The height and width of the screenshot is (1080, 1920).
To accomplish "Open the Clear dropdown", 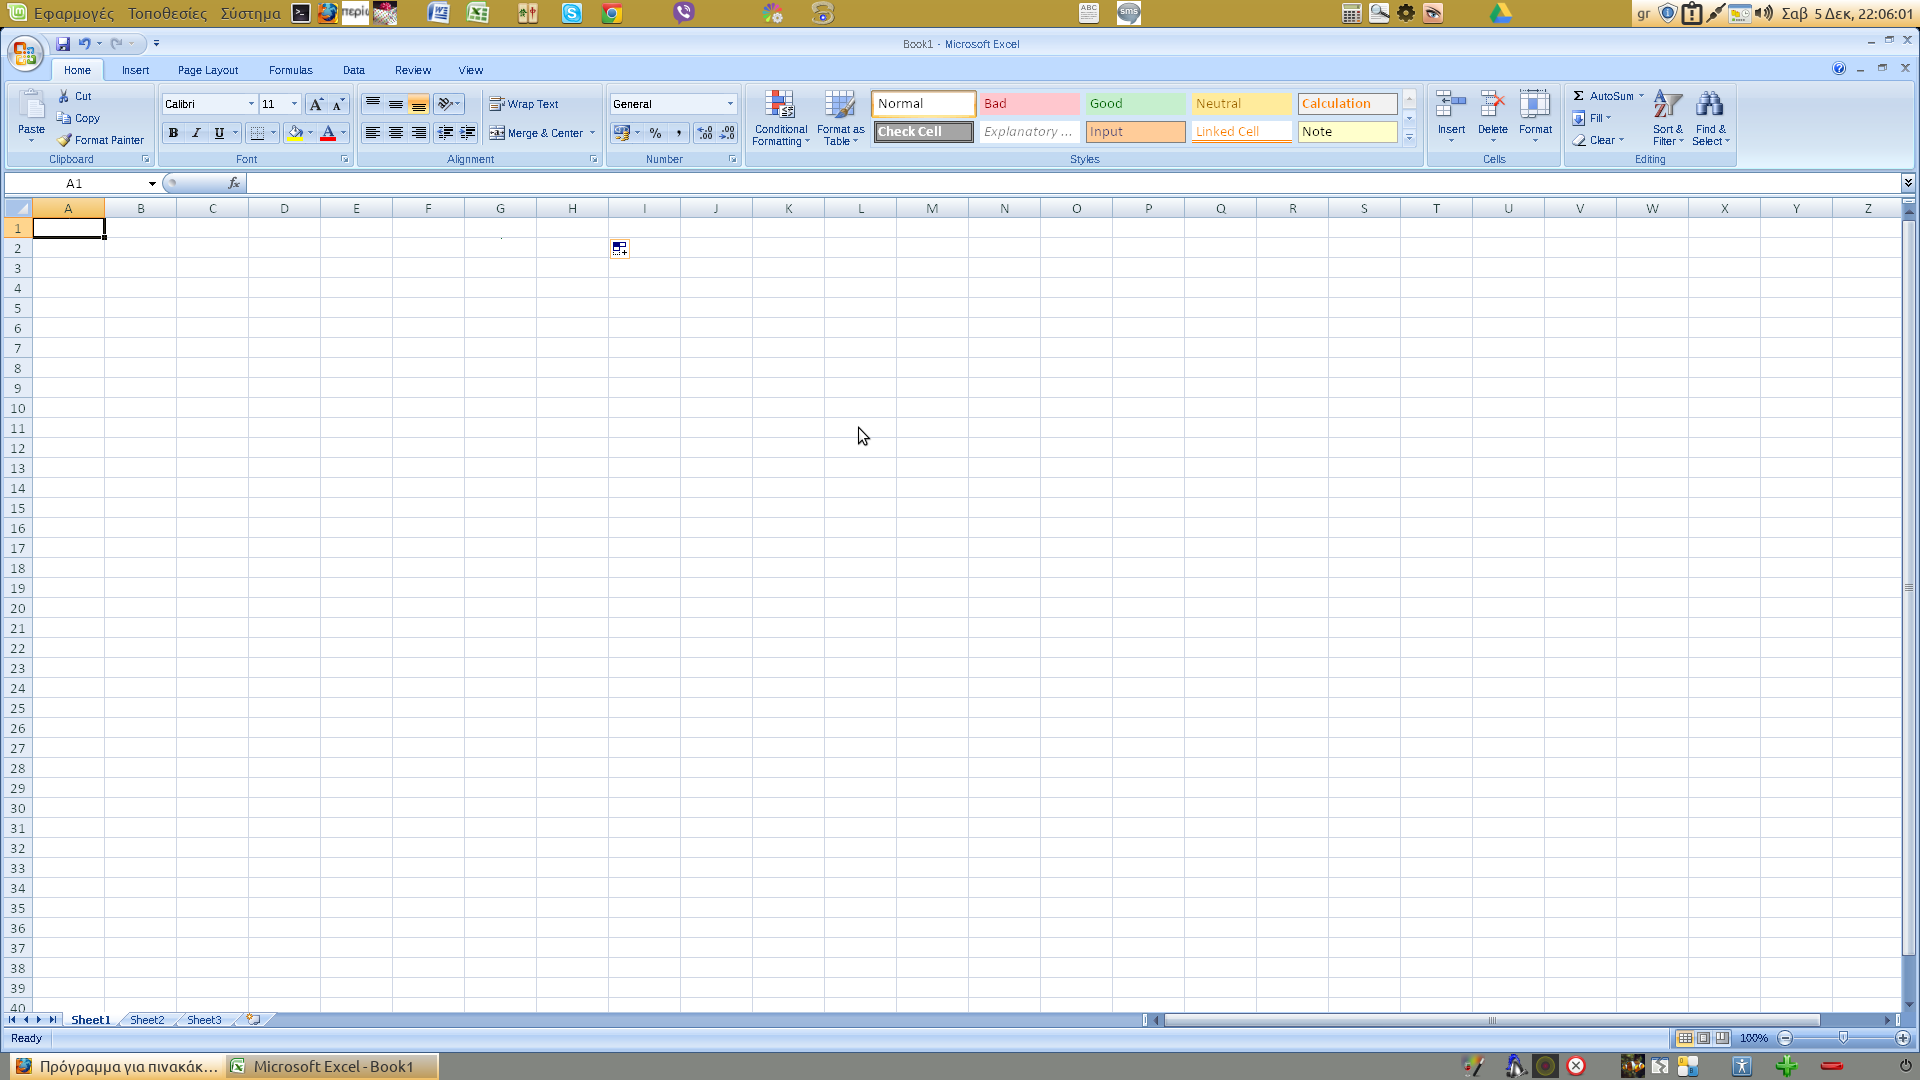I will coord(1598,140).
